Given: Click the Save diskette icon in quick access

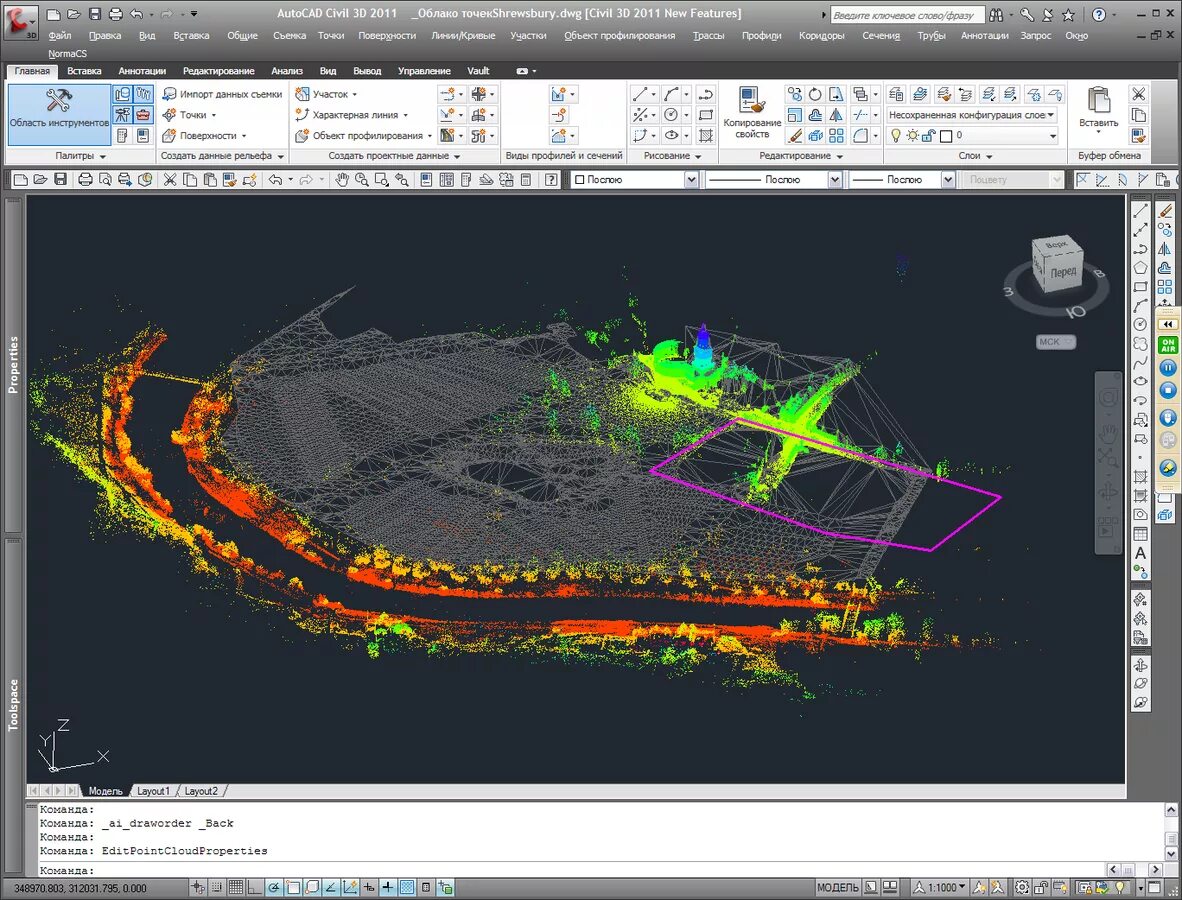Looking at the screenshot, I should (94, 14).
